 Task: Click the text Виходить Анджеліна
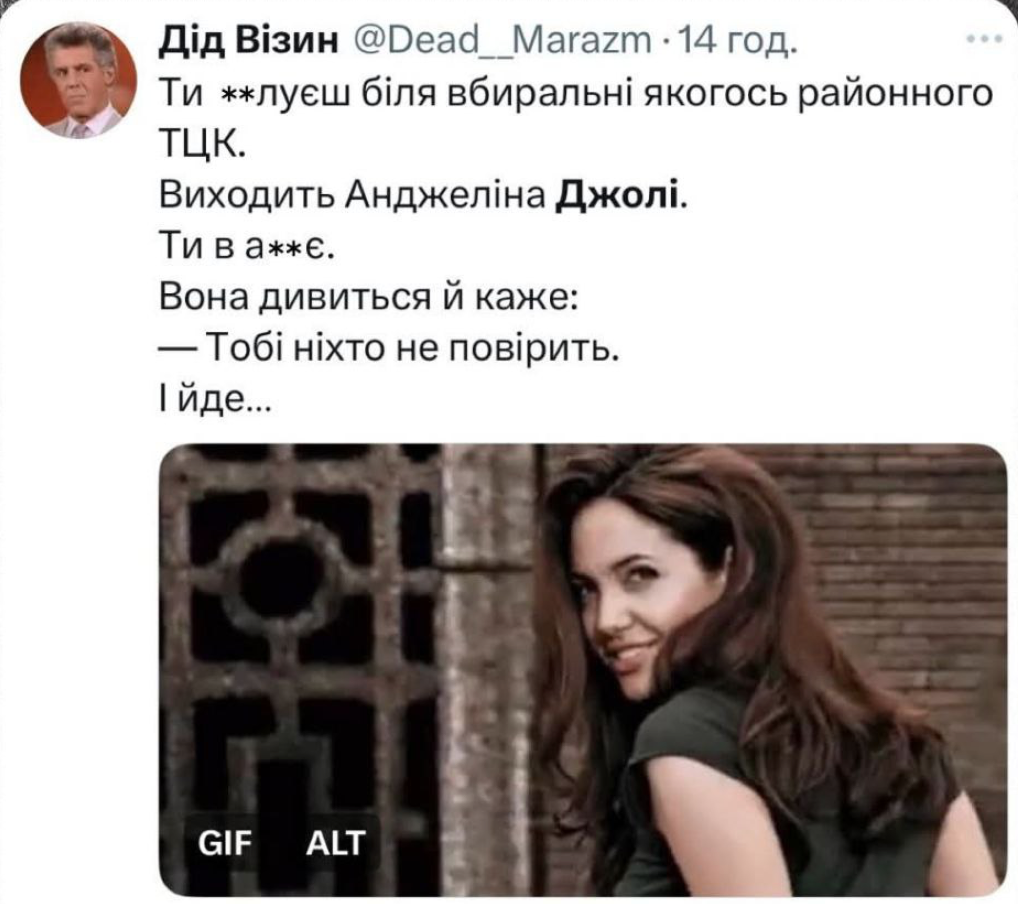[x=353, y=195]
